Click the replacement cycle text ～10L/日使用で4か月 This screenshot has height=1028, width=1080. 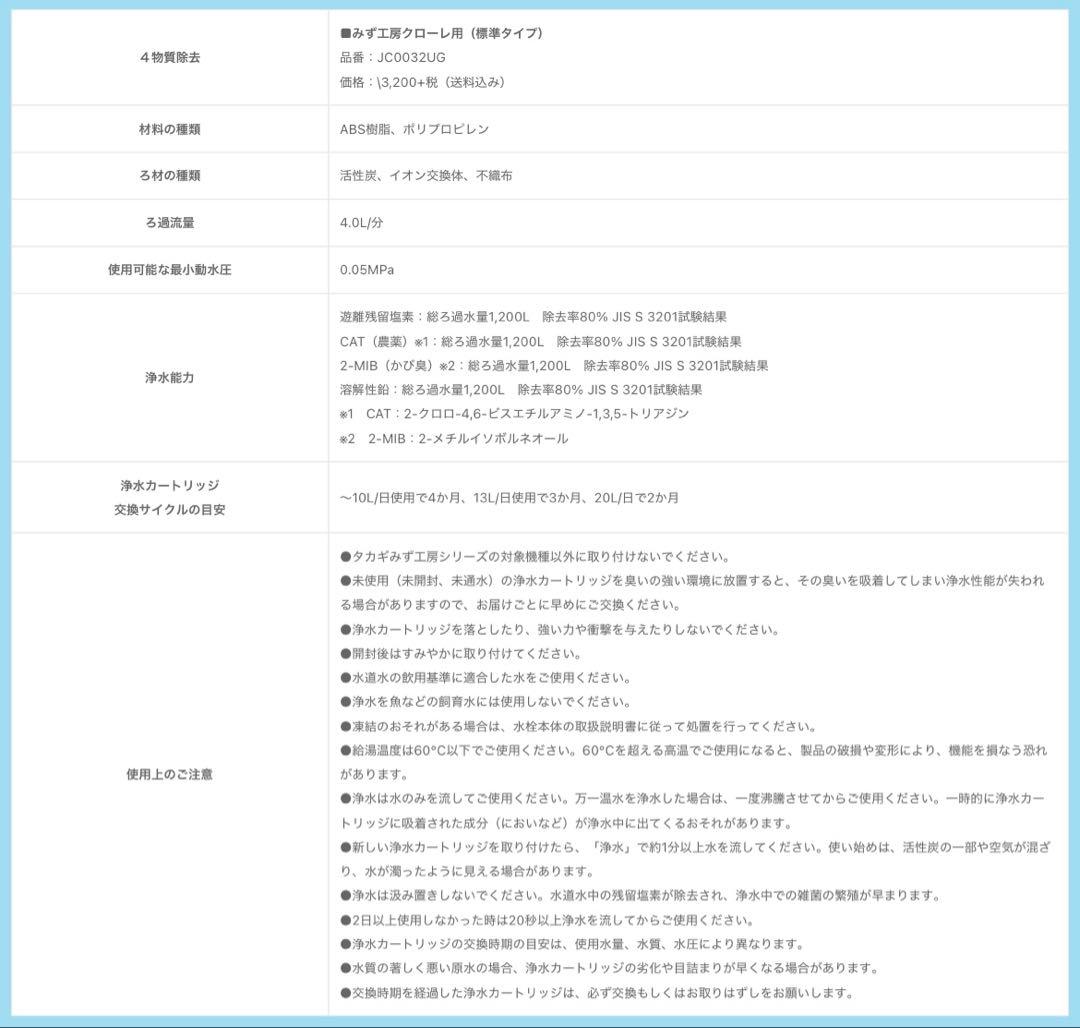pyautogui.click(x=509, y=497)
